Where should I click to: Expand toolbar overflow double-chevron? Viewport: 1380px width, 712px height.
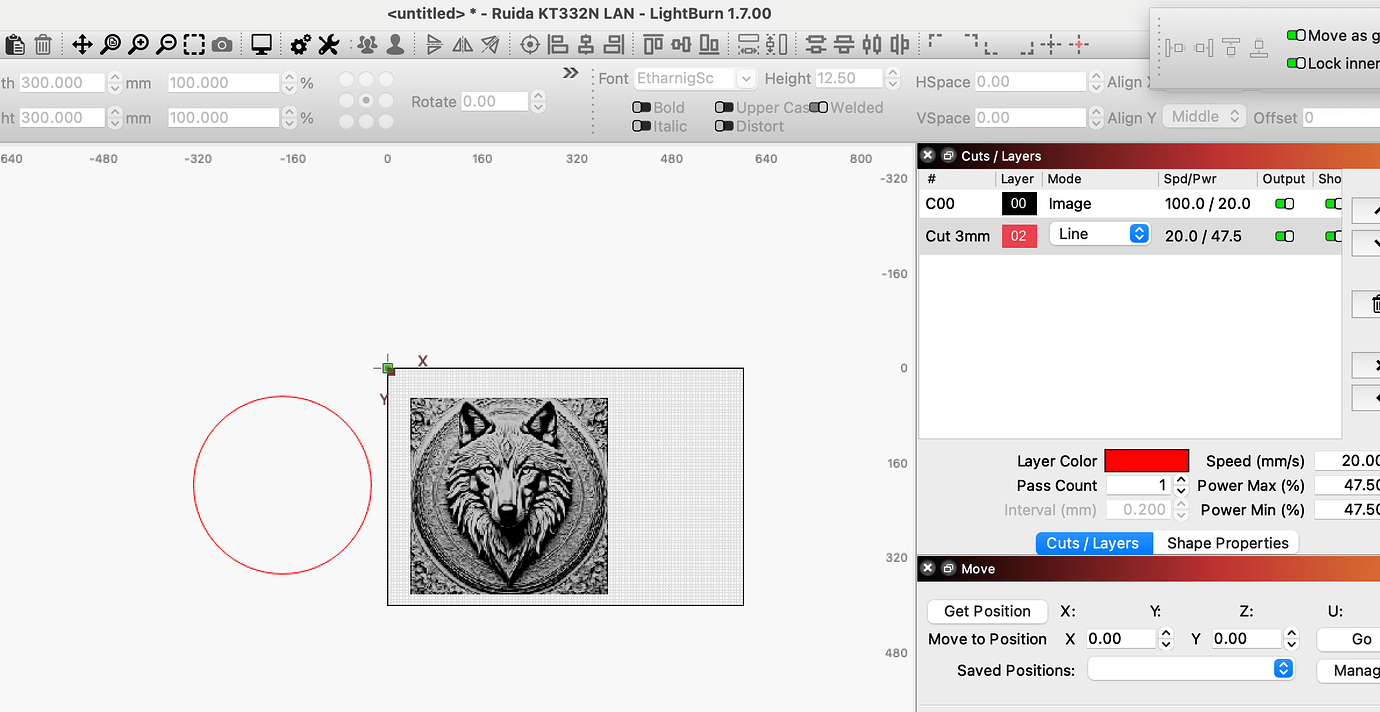[x=571, y=73]
